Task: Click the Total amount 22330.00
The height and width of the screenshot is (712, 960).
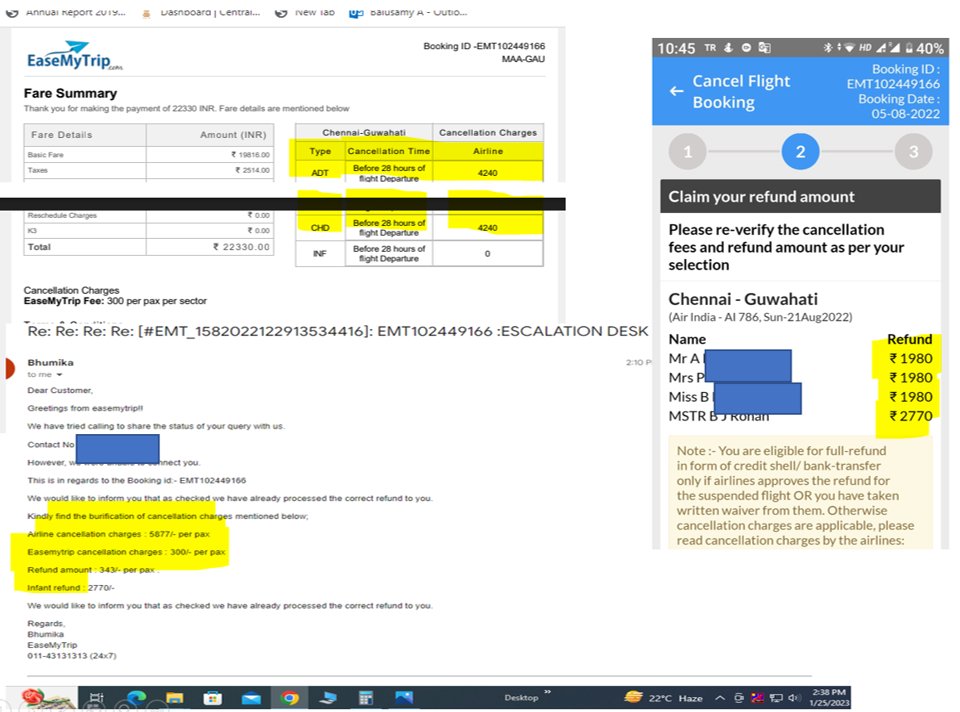Action: [x=241, y=247]
